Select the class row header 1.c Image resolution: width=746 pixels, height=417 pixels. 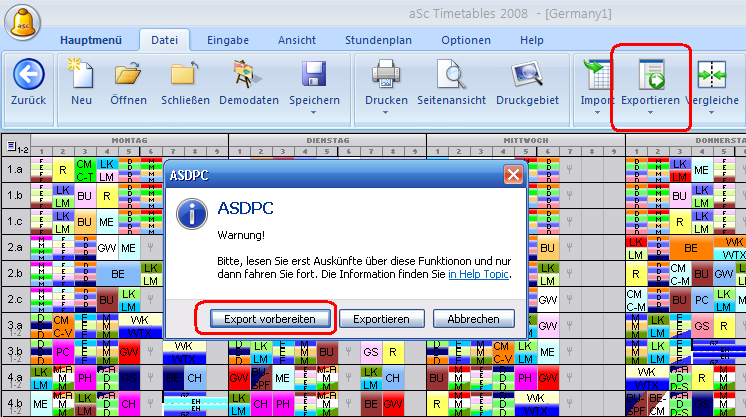point(15,221)
